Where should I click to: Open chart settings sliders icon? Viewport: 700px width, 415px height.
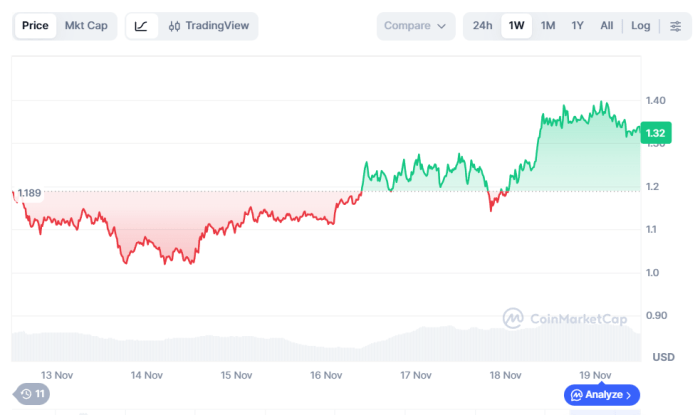pos(675,26)
